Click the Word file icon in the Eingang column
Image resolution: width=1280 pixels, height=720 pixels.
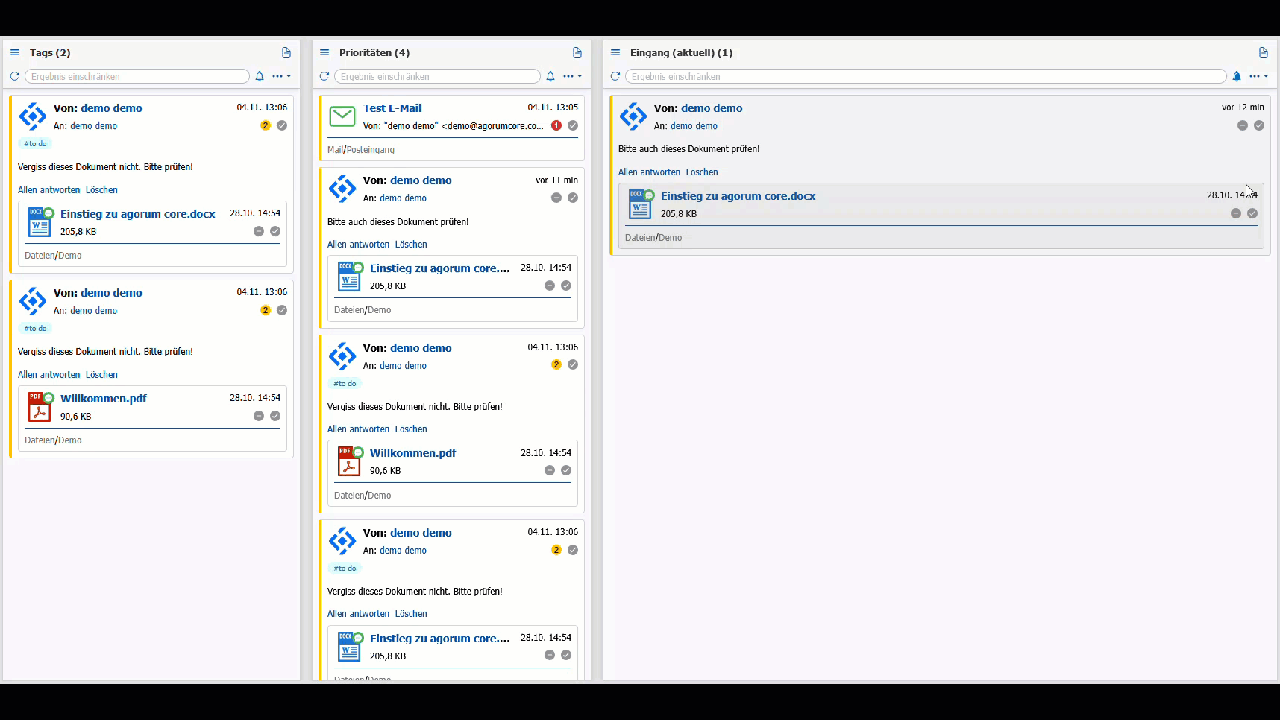coord(640,204)
